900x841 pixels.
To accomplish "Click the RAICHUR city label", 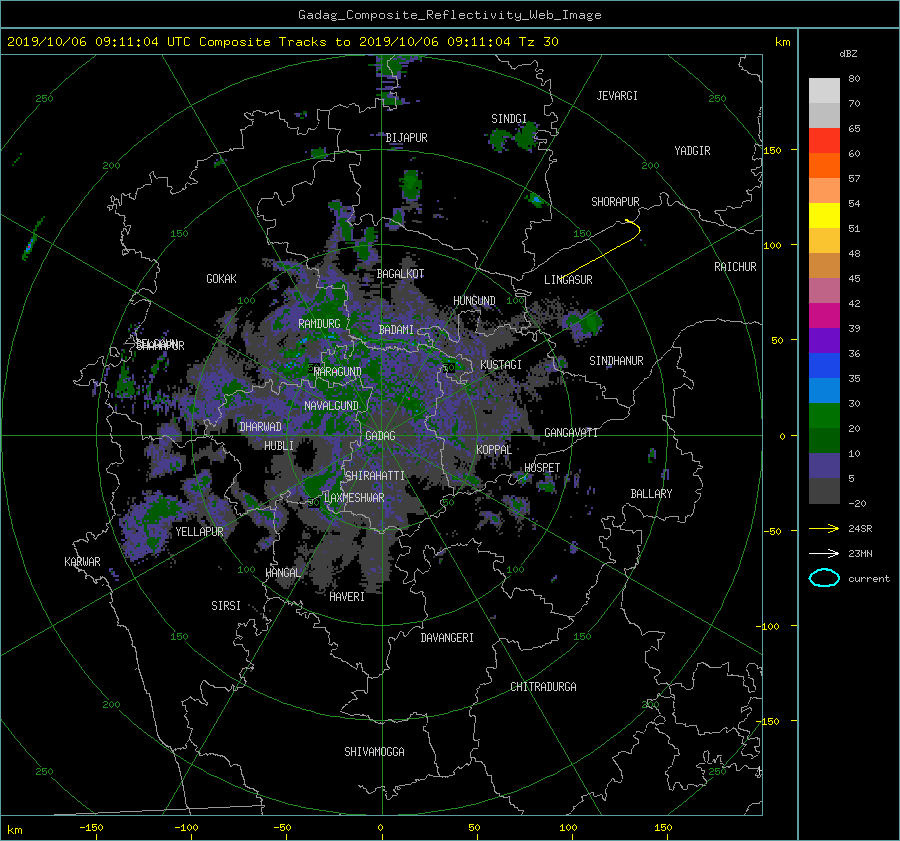I will (x=735, y=267).
